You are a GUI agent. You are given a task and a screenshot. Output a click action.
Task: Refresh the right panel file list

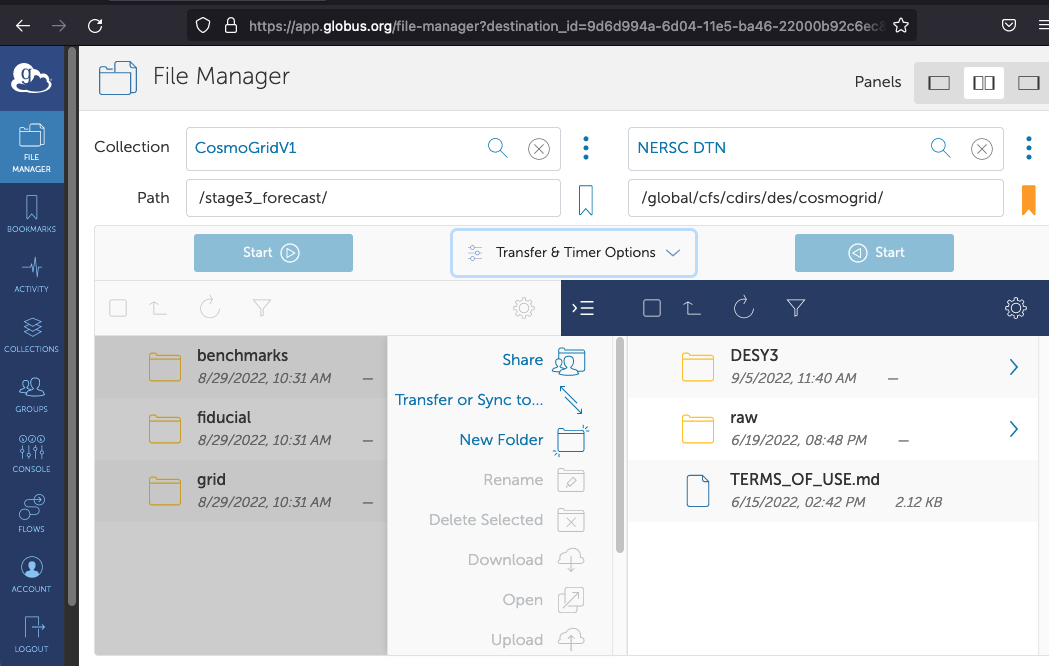click(x=743, y=308)
